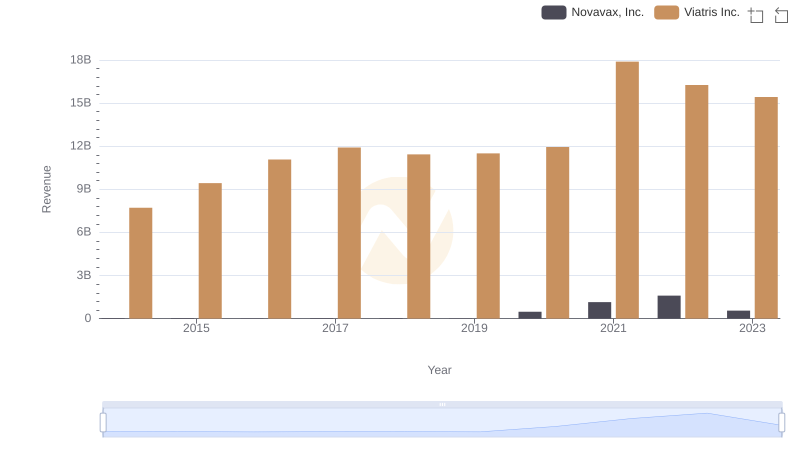
Task: Click the tallest Viatris bar for 2021
Action: point(627,190)
